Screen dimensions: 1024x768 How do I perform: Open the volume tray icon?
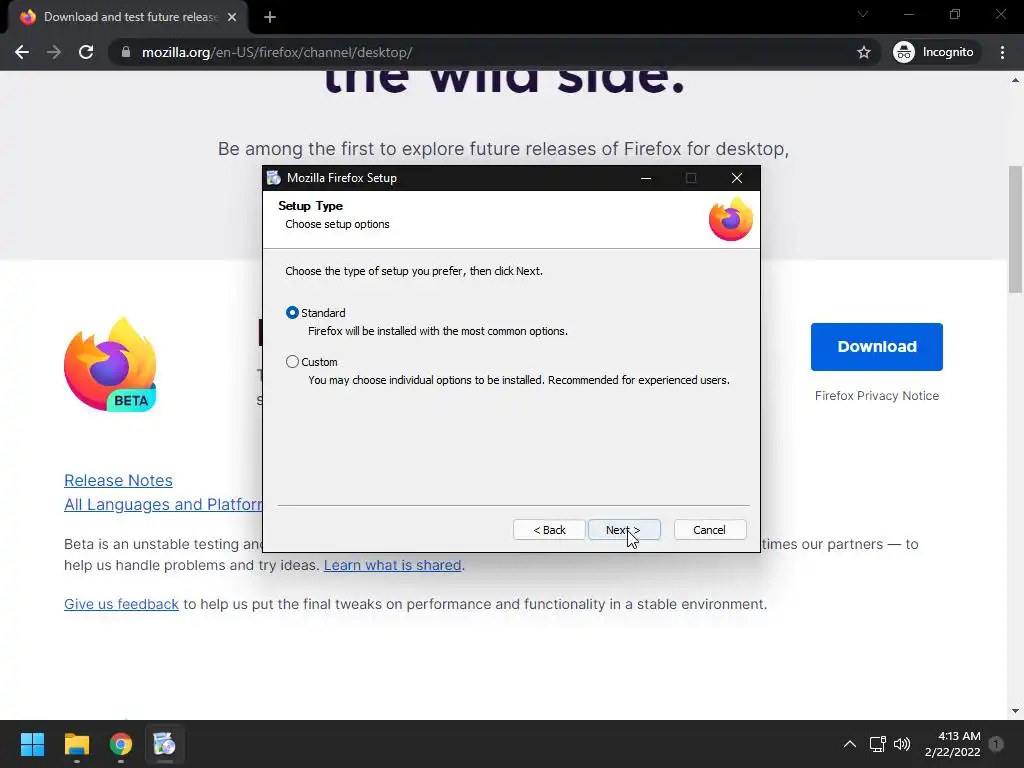click(902, 744)
